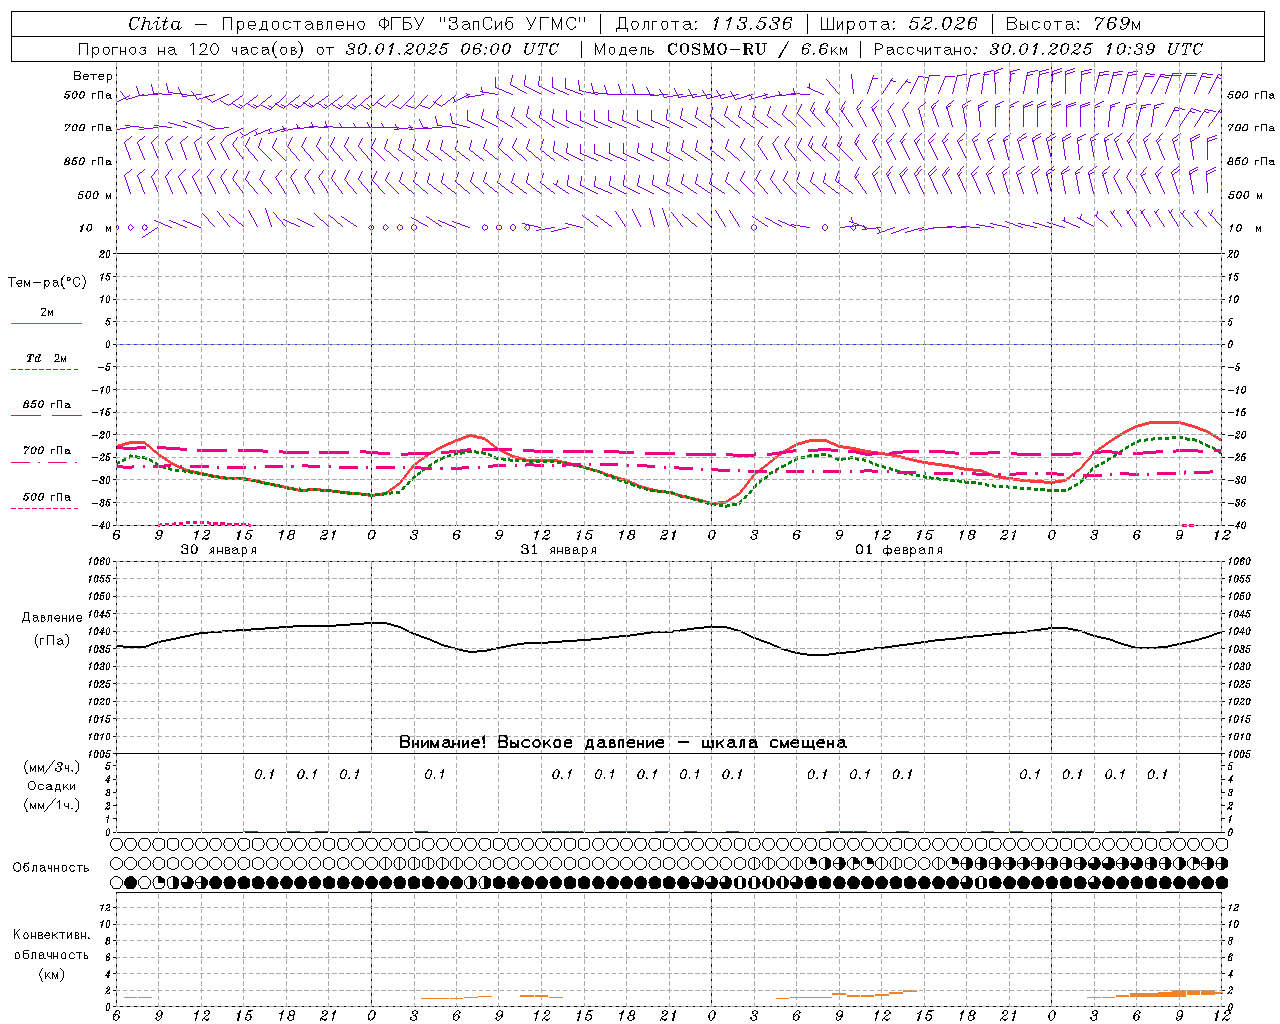Click the left 850 гПа wind level label
Screen dimensions: 1280x1024
coord(88,162)
